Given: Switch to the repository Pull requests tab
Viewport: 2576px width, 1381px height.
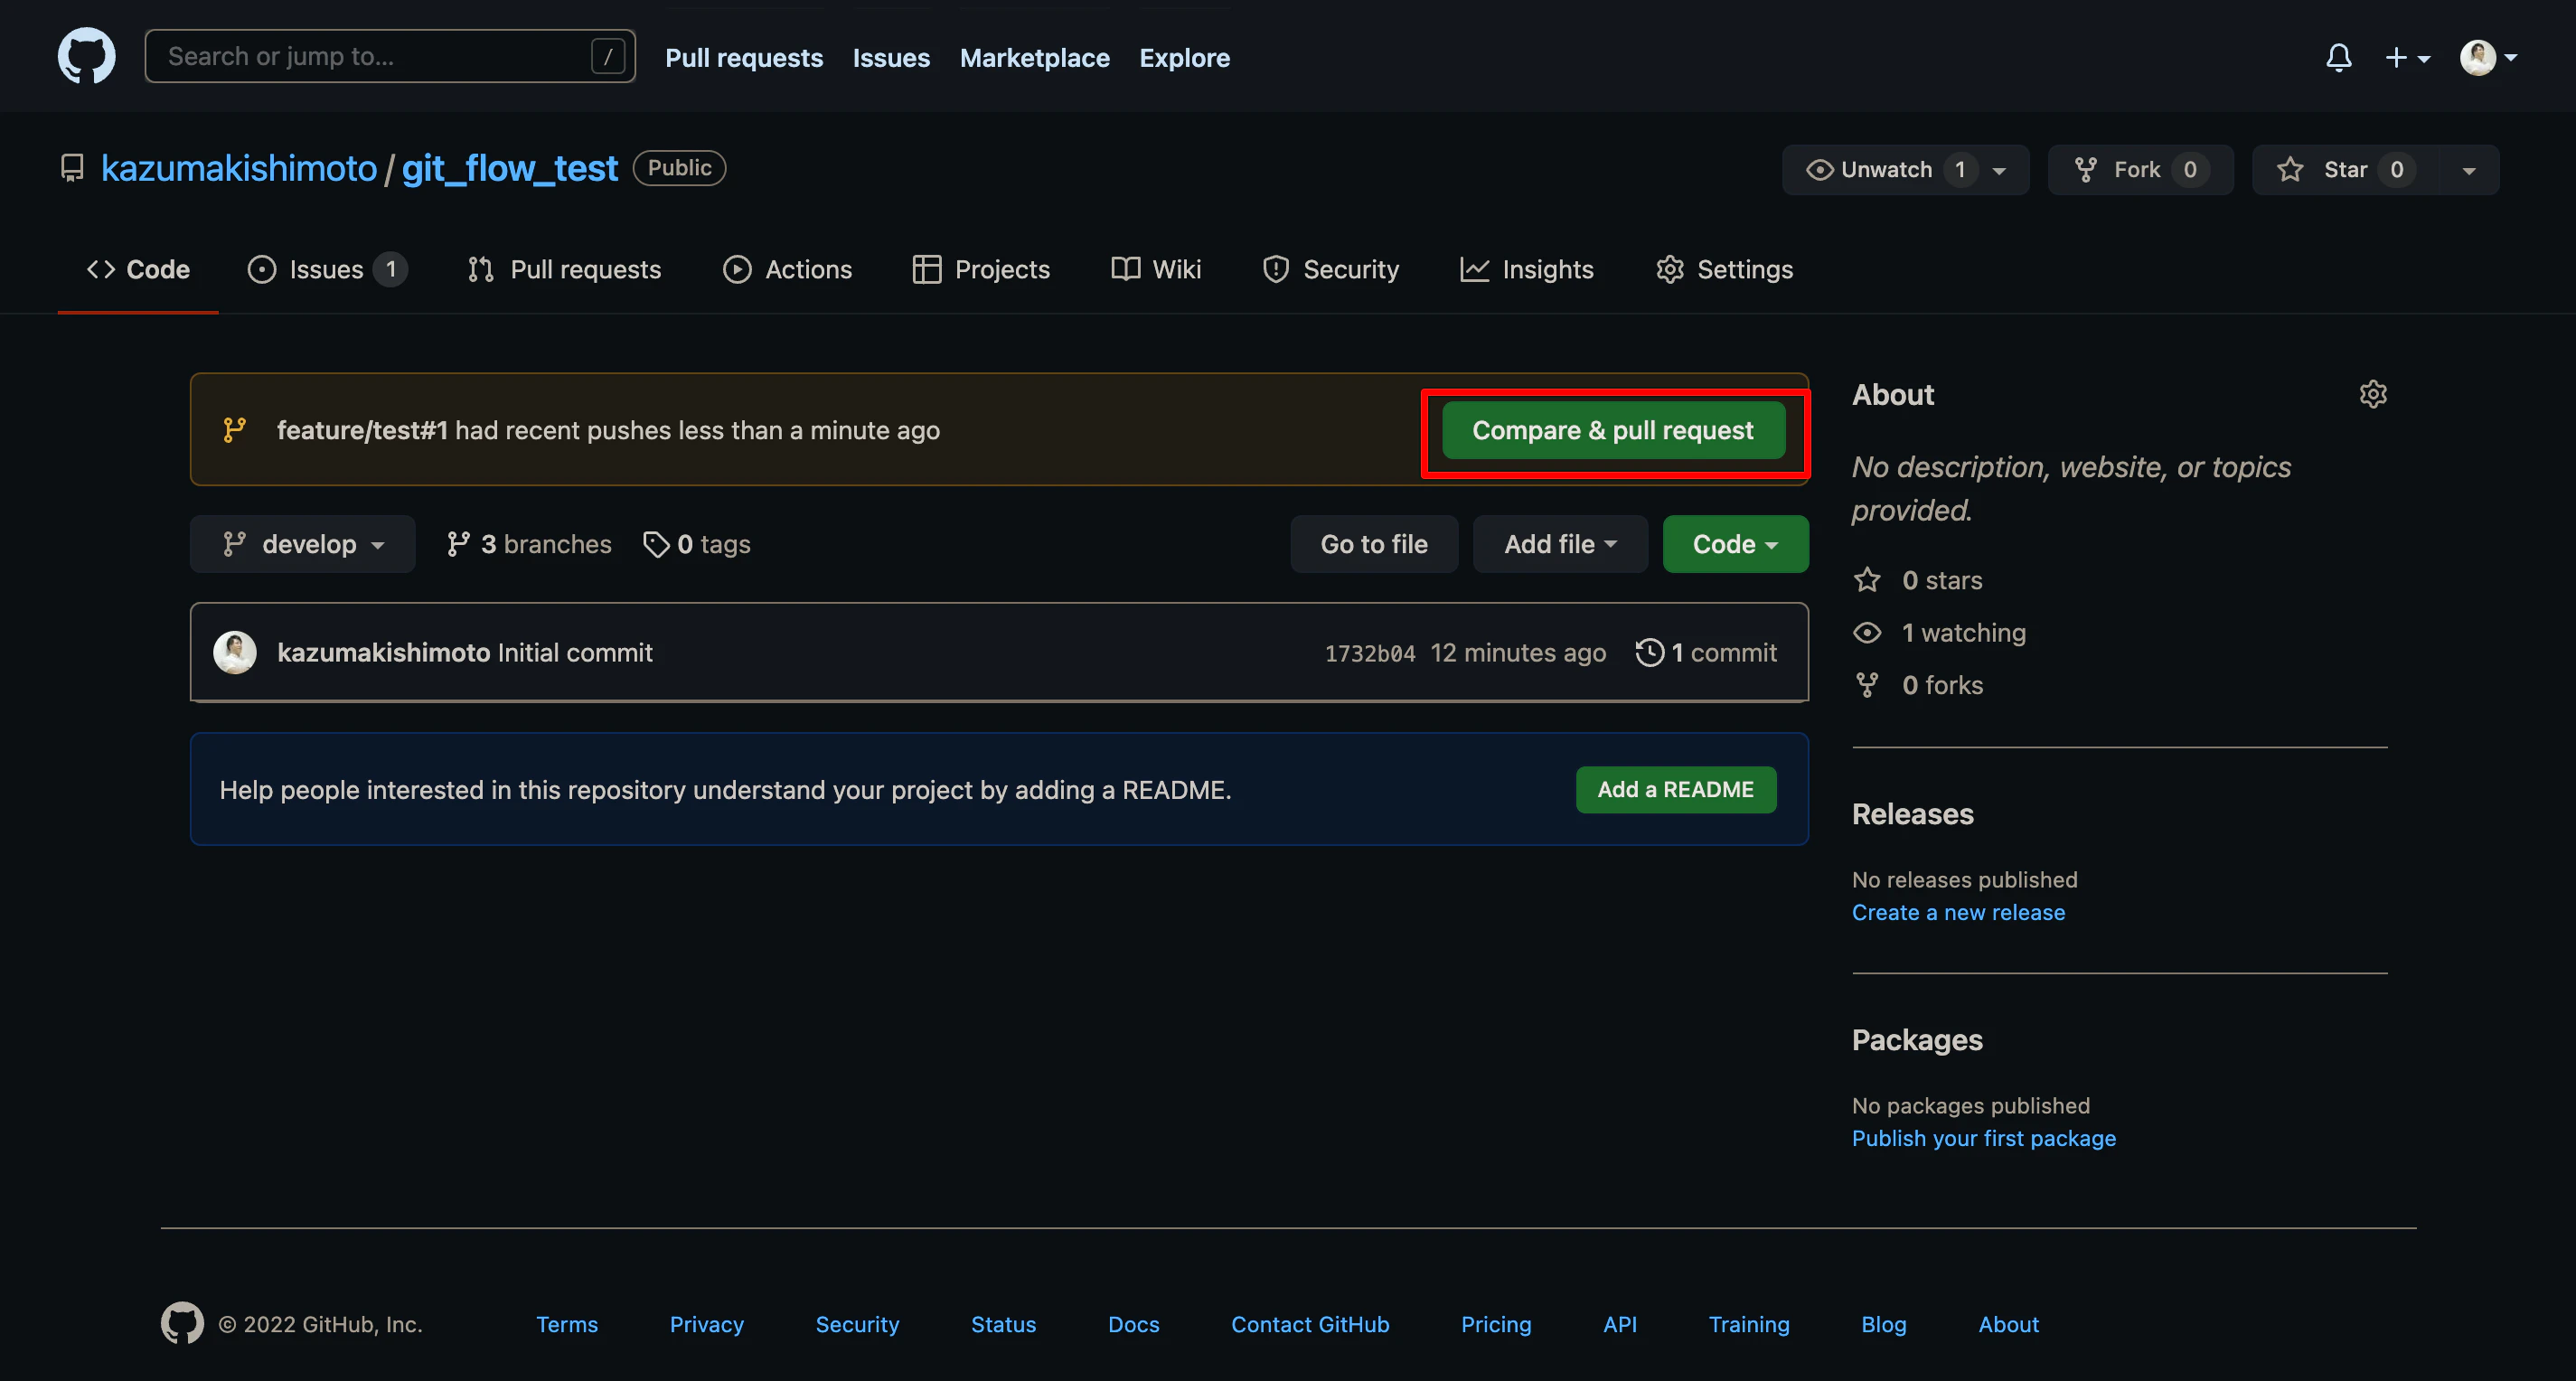Looking at the screenshot, I should tap(564, 269).
